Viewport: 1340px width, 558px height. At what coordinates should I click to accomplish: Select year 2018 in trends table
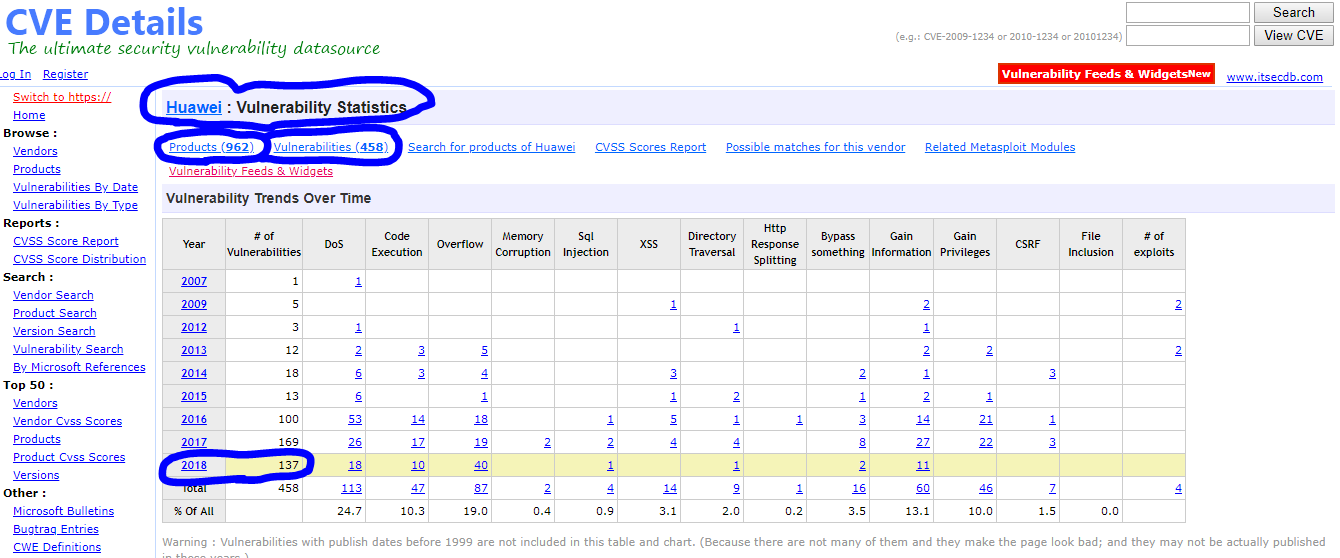(x=194, y=465)
